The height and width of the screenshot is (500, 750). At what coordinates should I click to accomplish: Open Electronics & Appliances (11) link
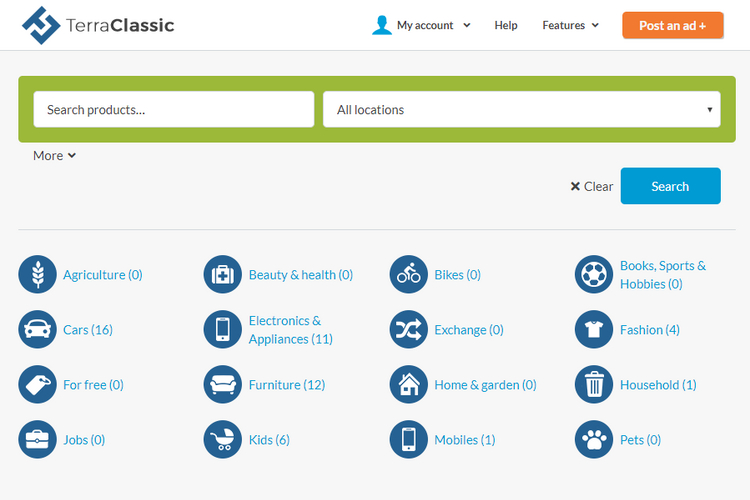click(x=290, y=330)
